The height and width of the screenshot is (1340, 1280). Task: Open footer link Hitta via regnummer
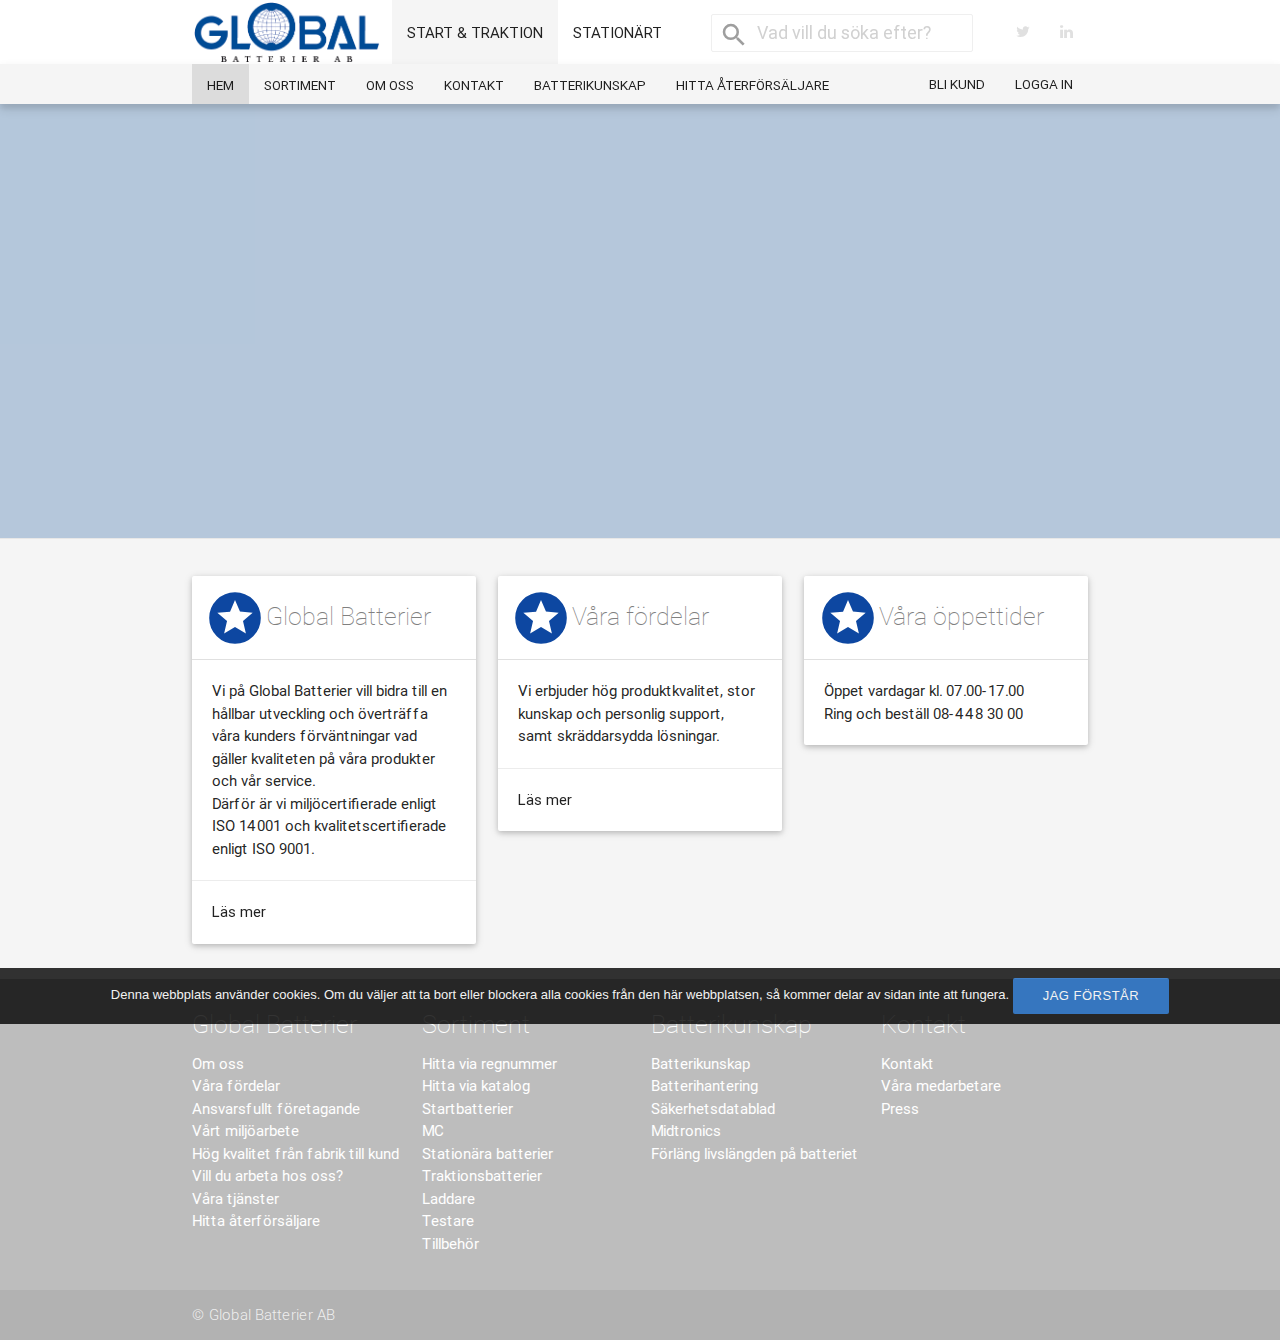pyautogui.click(x=490, y=1064)
